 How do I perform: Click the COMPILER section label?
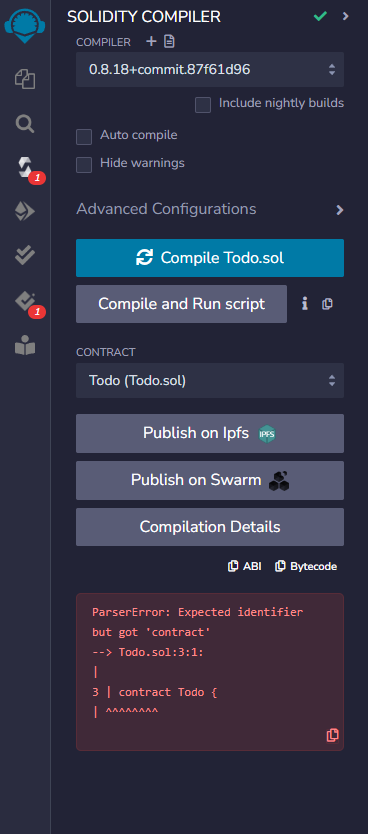point(103,42)
